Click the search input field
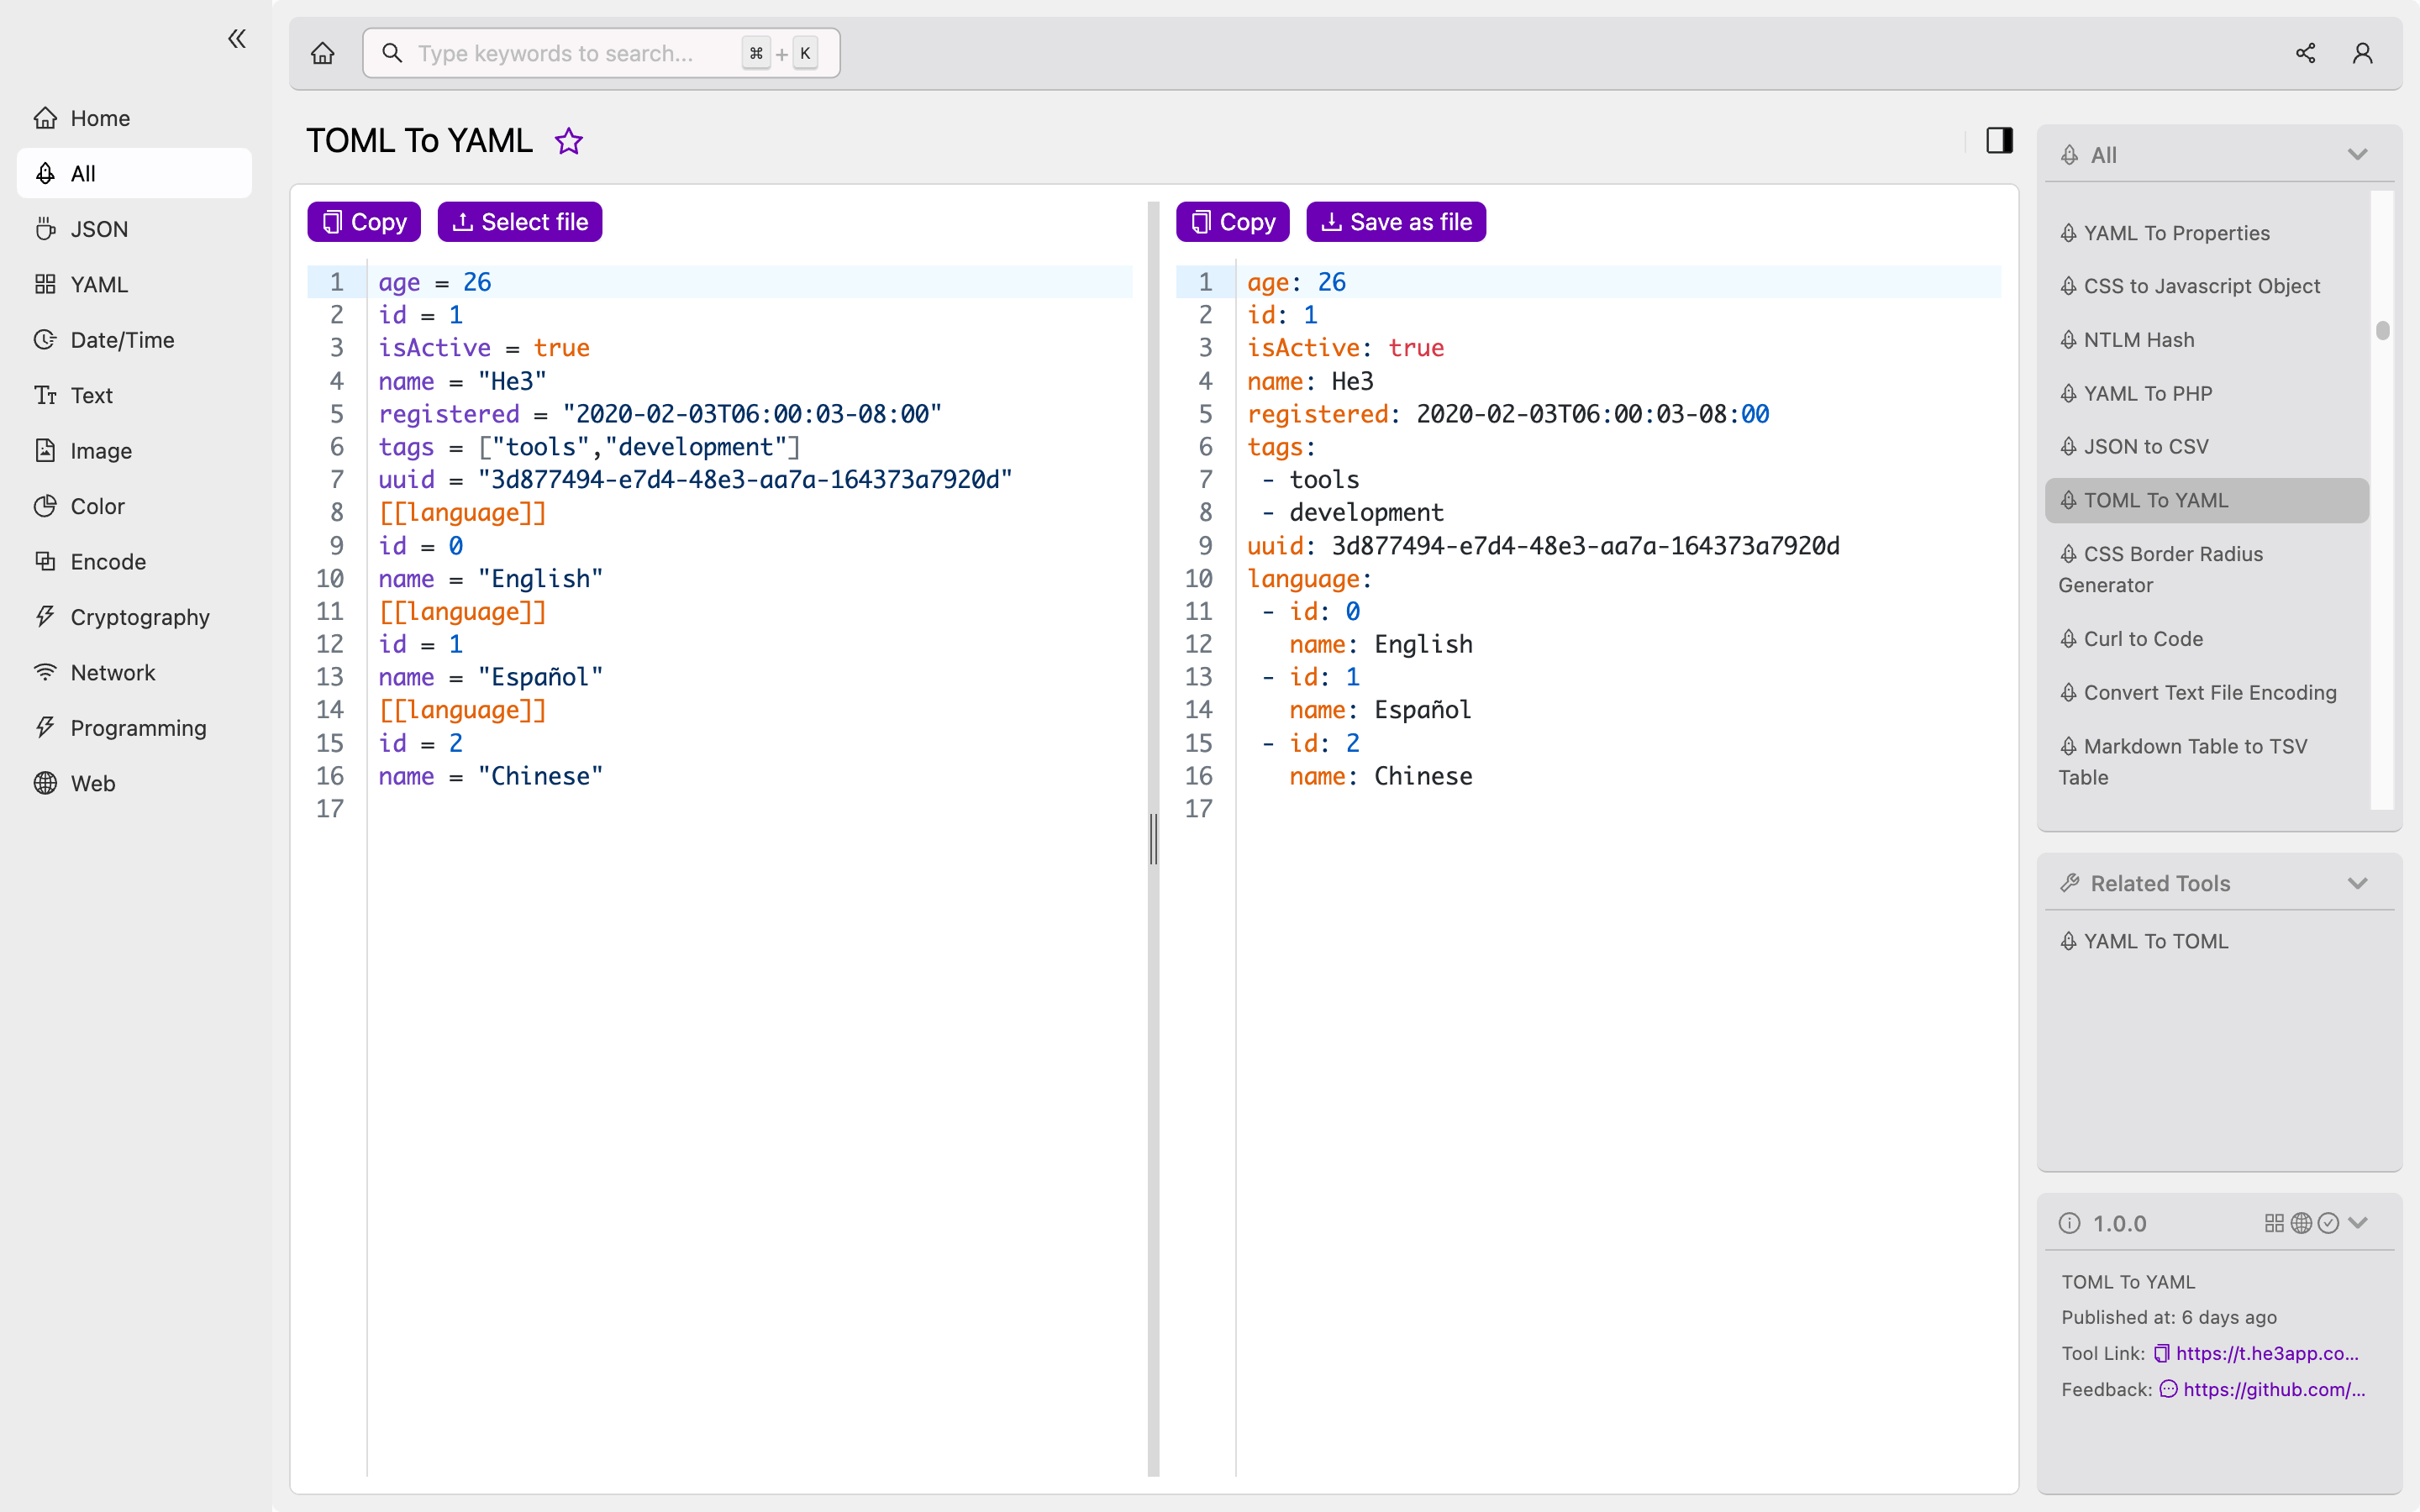This screenshot has height=1512, width=2420. tap(599, 54)
